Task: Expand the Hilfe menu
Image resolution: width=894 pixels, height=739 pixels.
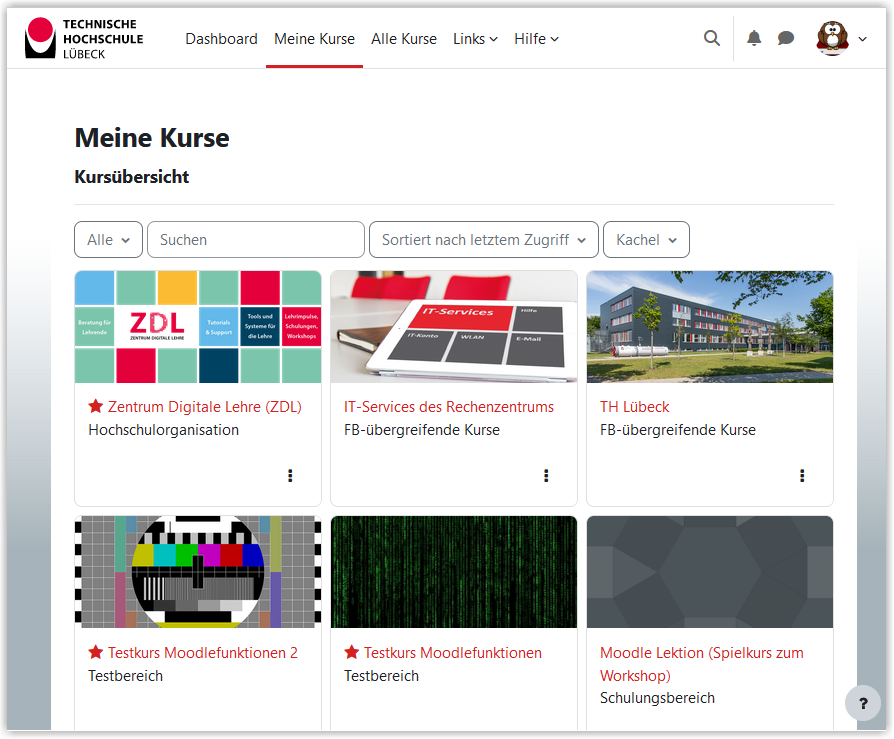Action: point(536,39)
